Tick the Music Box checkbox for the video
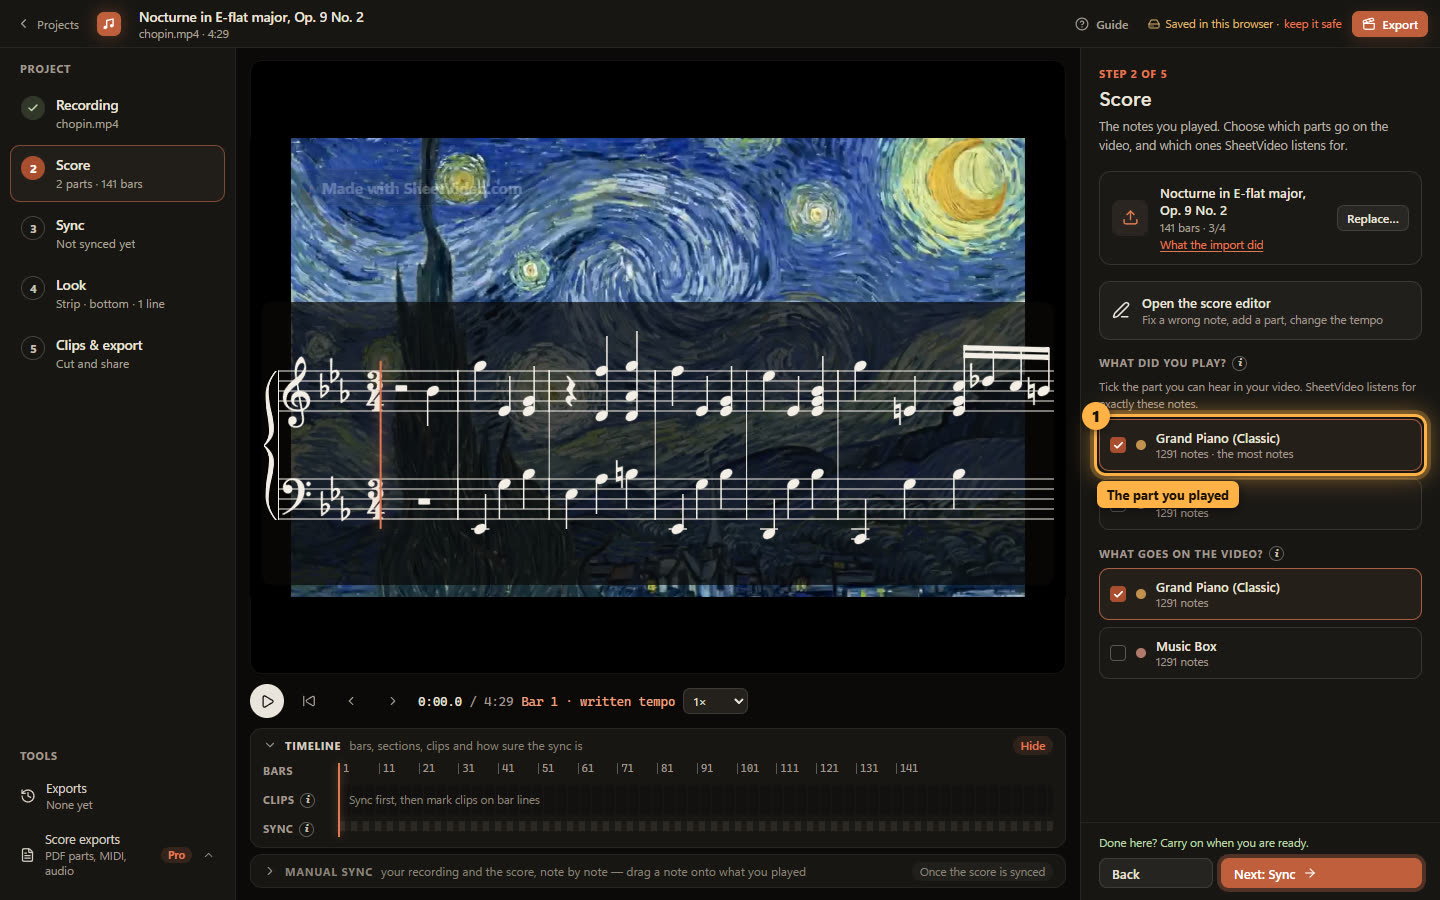The width and height of the screenshot is (1440, 900). [x=1118, y=653]
